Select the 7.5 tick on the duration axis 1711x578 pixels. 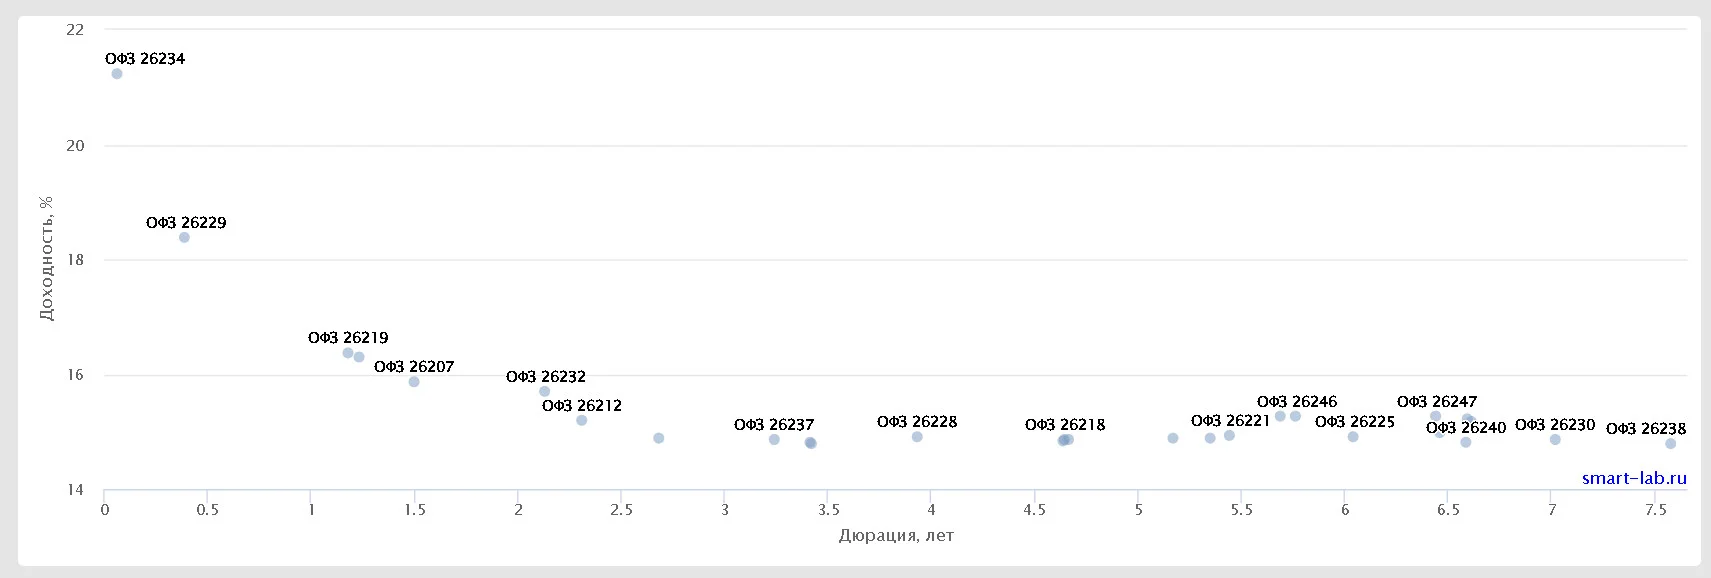(1655, 510)
